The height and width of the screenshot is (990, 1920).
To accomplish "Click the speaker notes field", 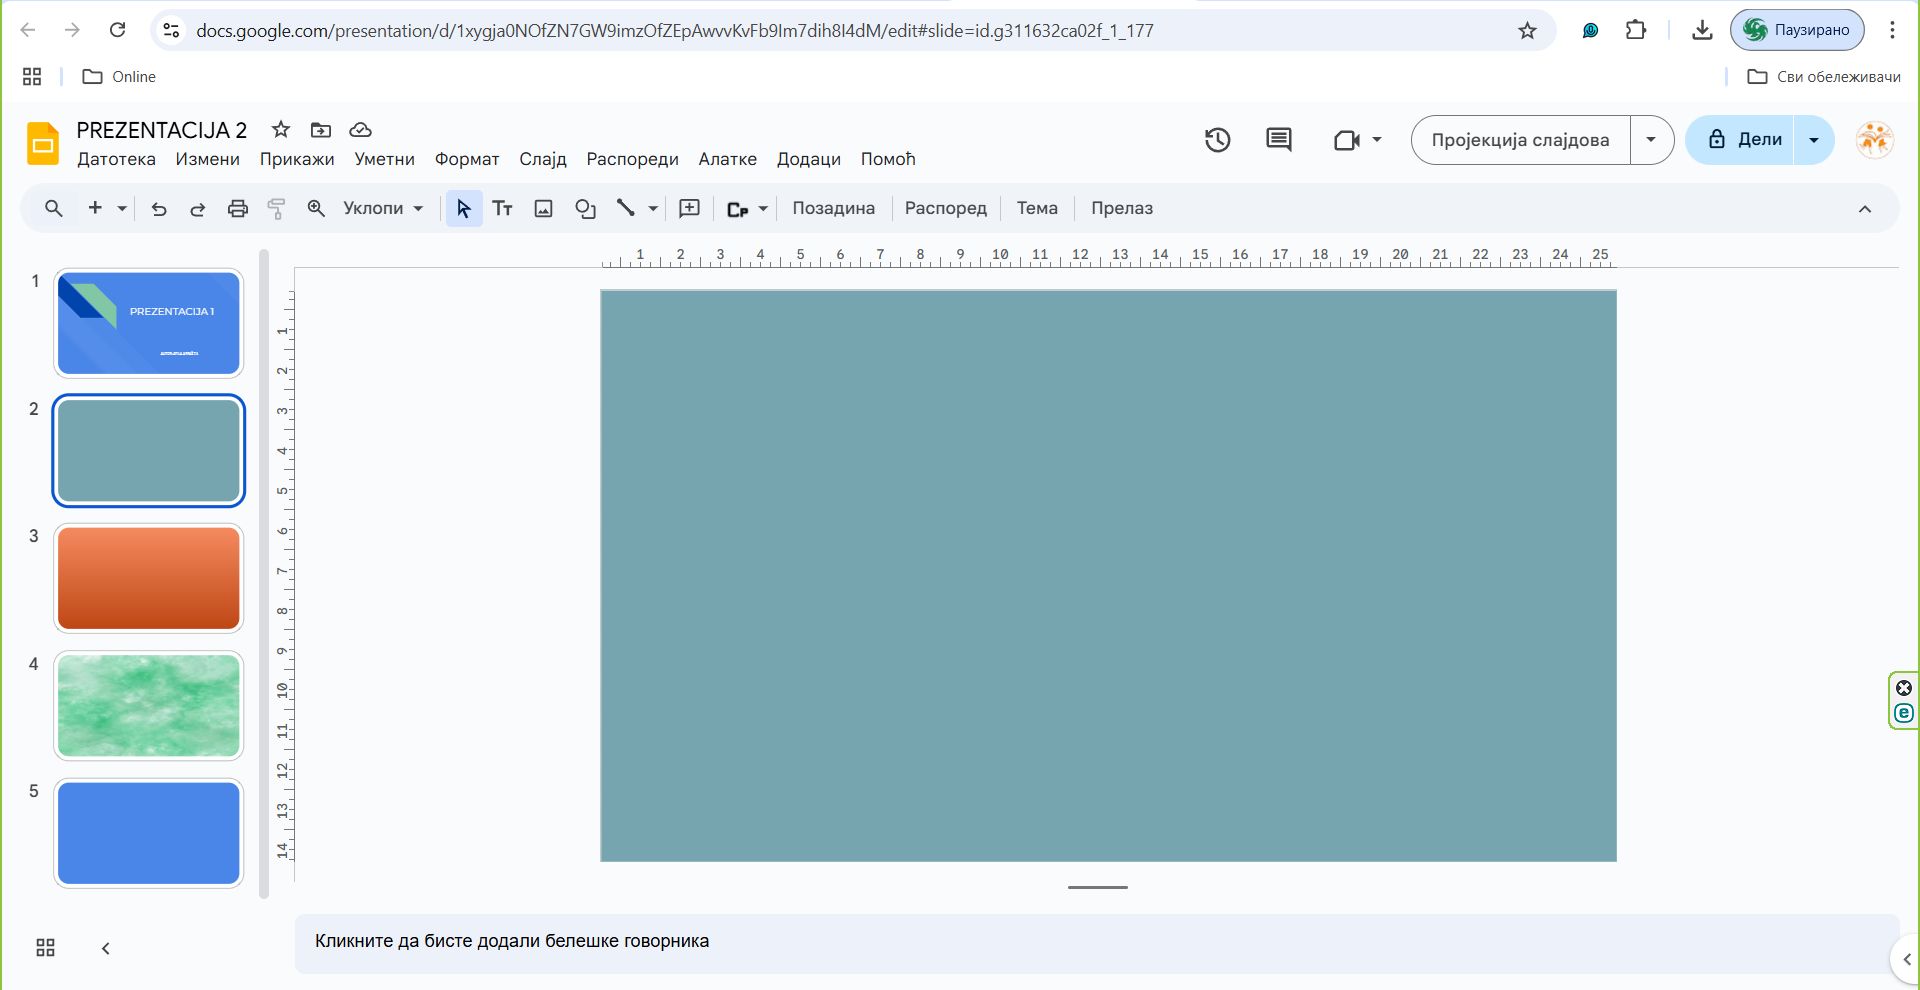I will pyautogui.click(x=1095, y=941).
